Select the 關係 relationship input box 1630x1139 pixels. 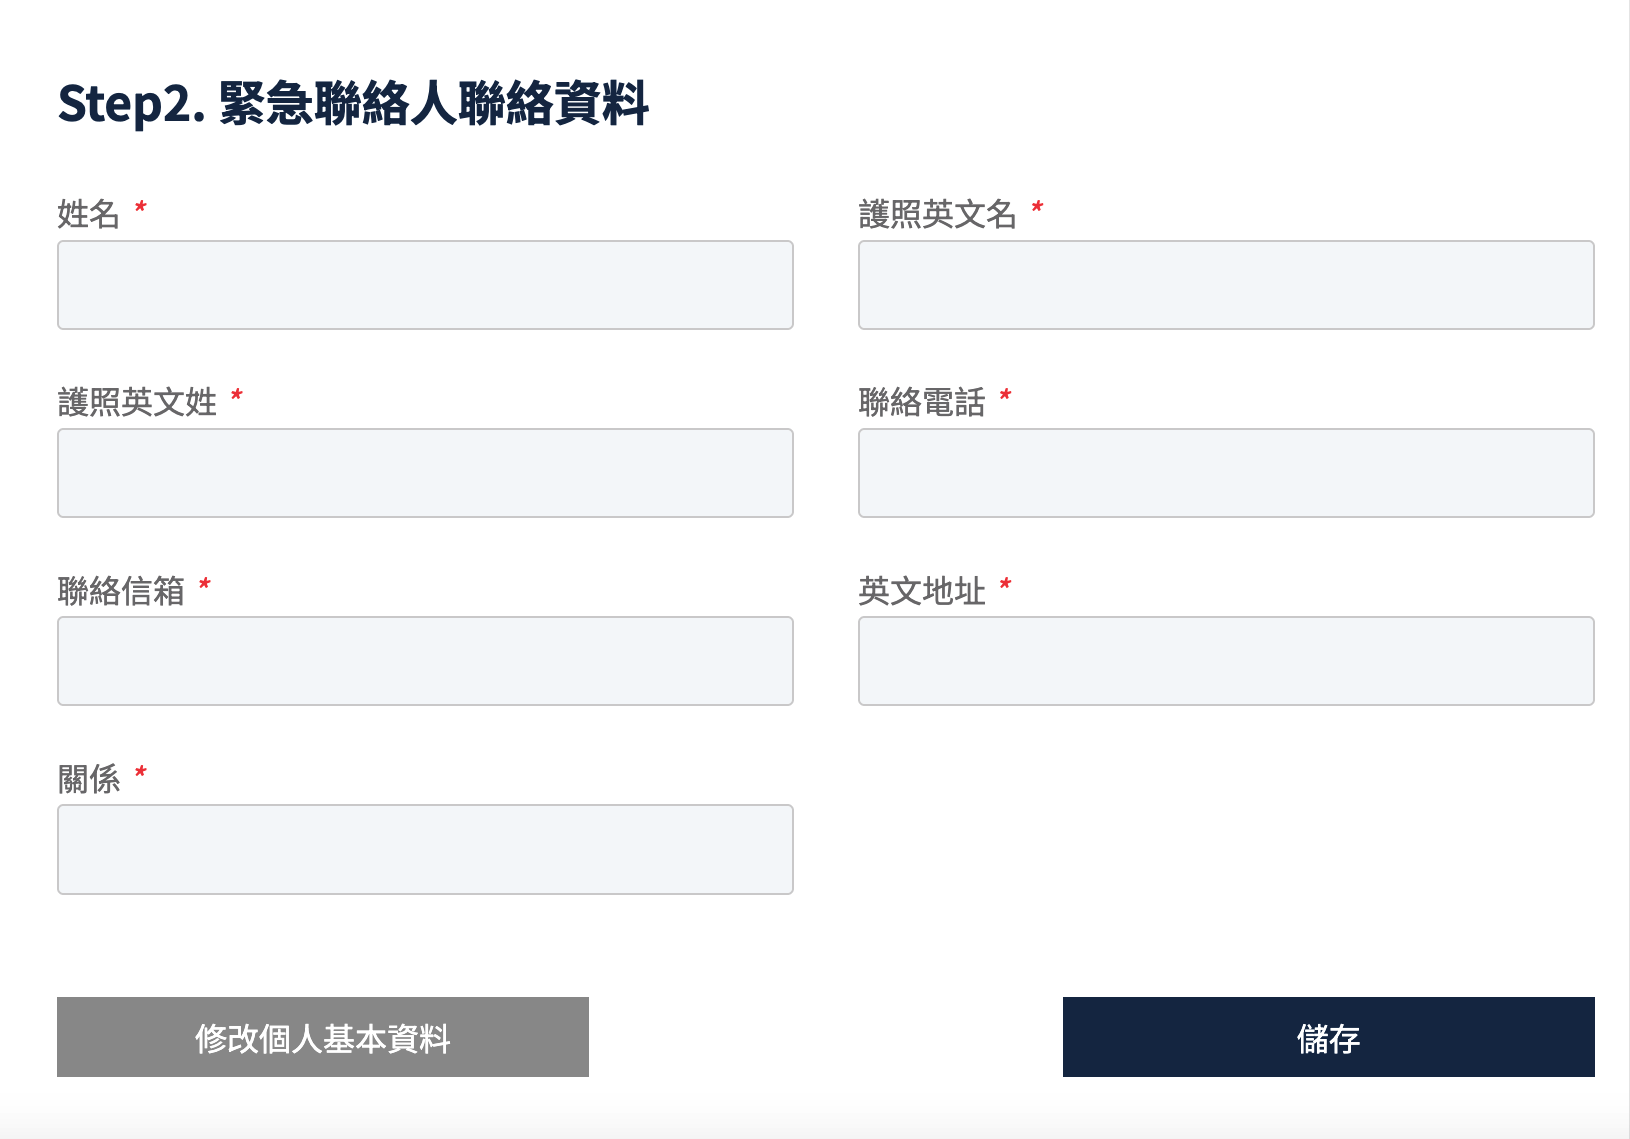coord(425,849)
